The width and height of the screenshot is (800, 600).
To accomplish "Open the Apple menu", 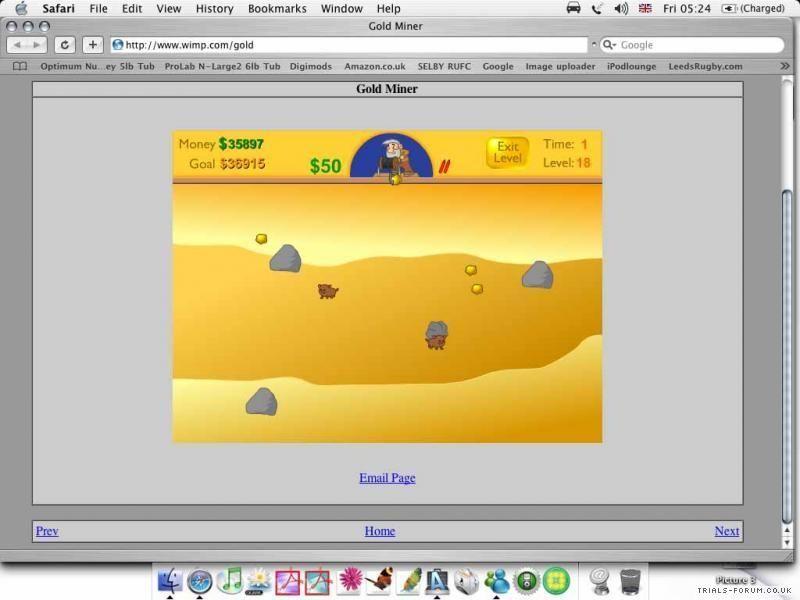I will click(20, 8).
